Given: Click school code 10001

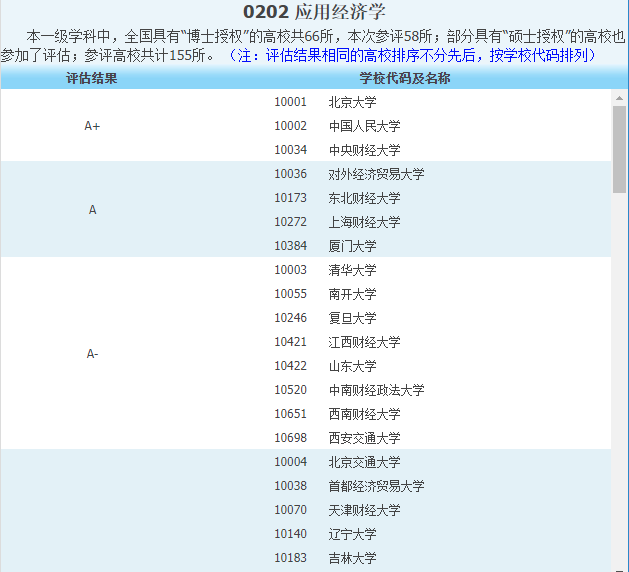Looking at the screenshot, I should [290, 102].
